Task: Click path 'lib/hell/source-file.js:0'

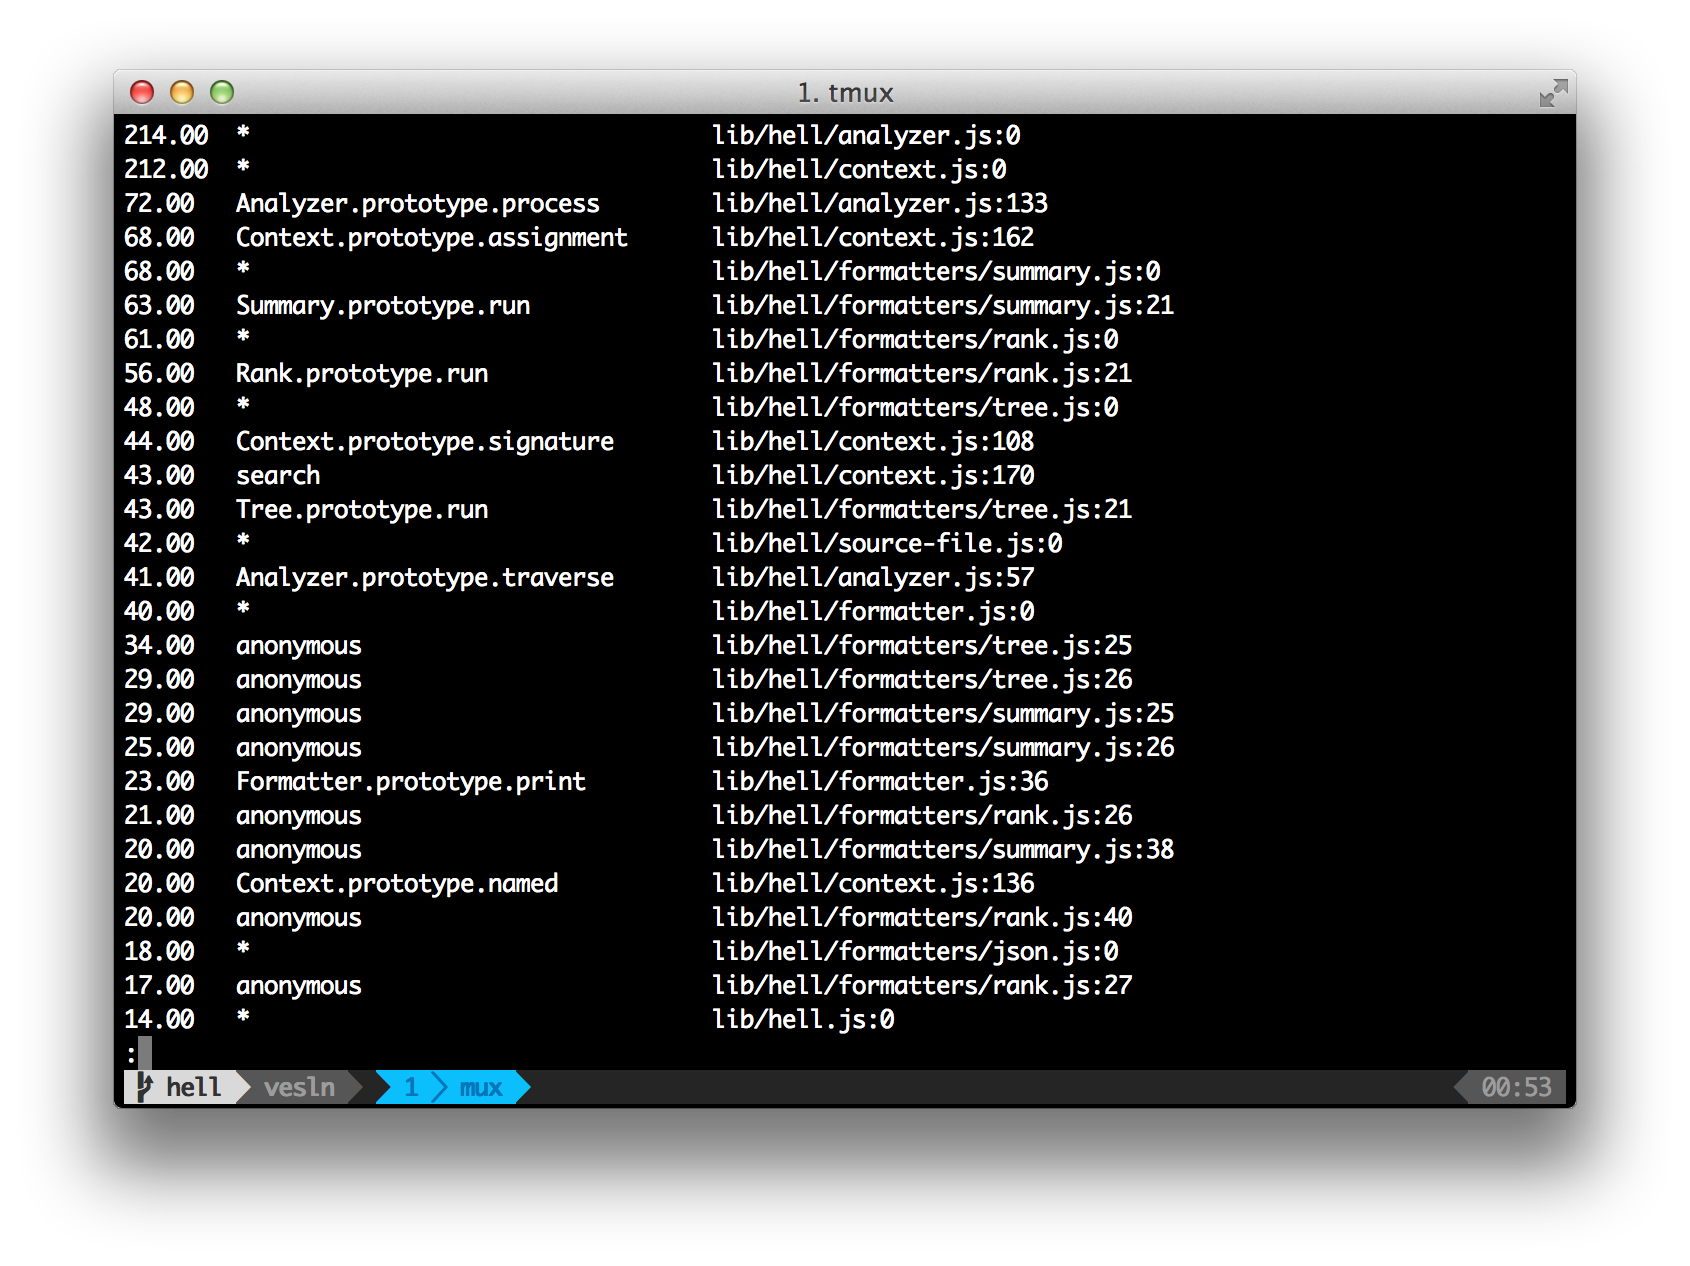Action: pyautogui.click(x=887, y=543)
